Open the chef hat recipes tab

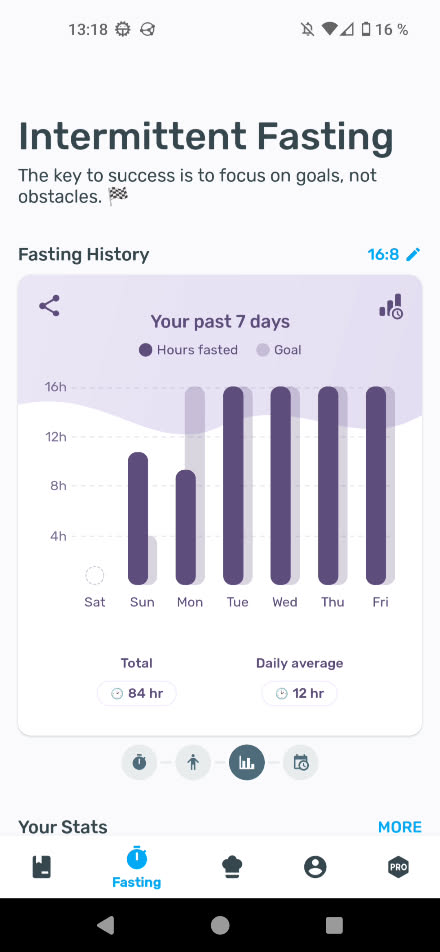232,867
